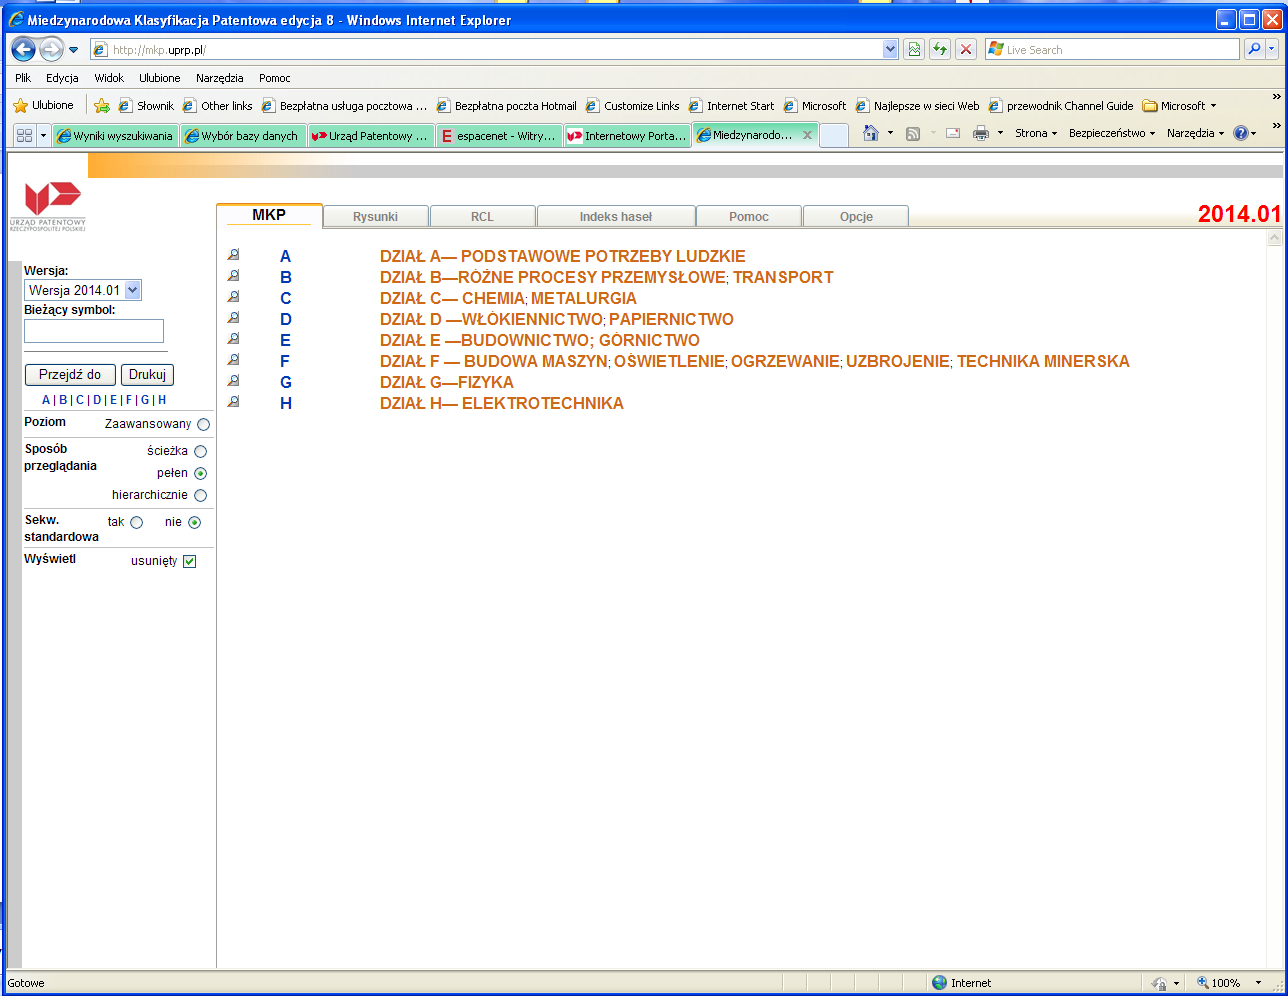This screenshot has height=996, width=1288.
Task: Stop loading with the red X icon
Action: (965, 49)
